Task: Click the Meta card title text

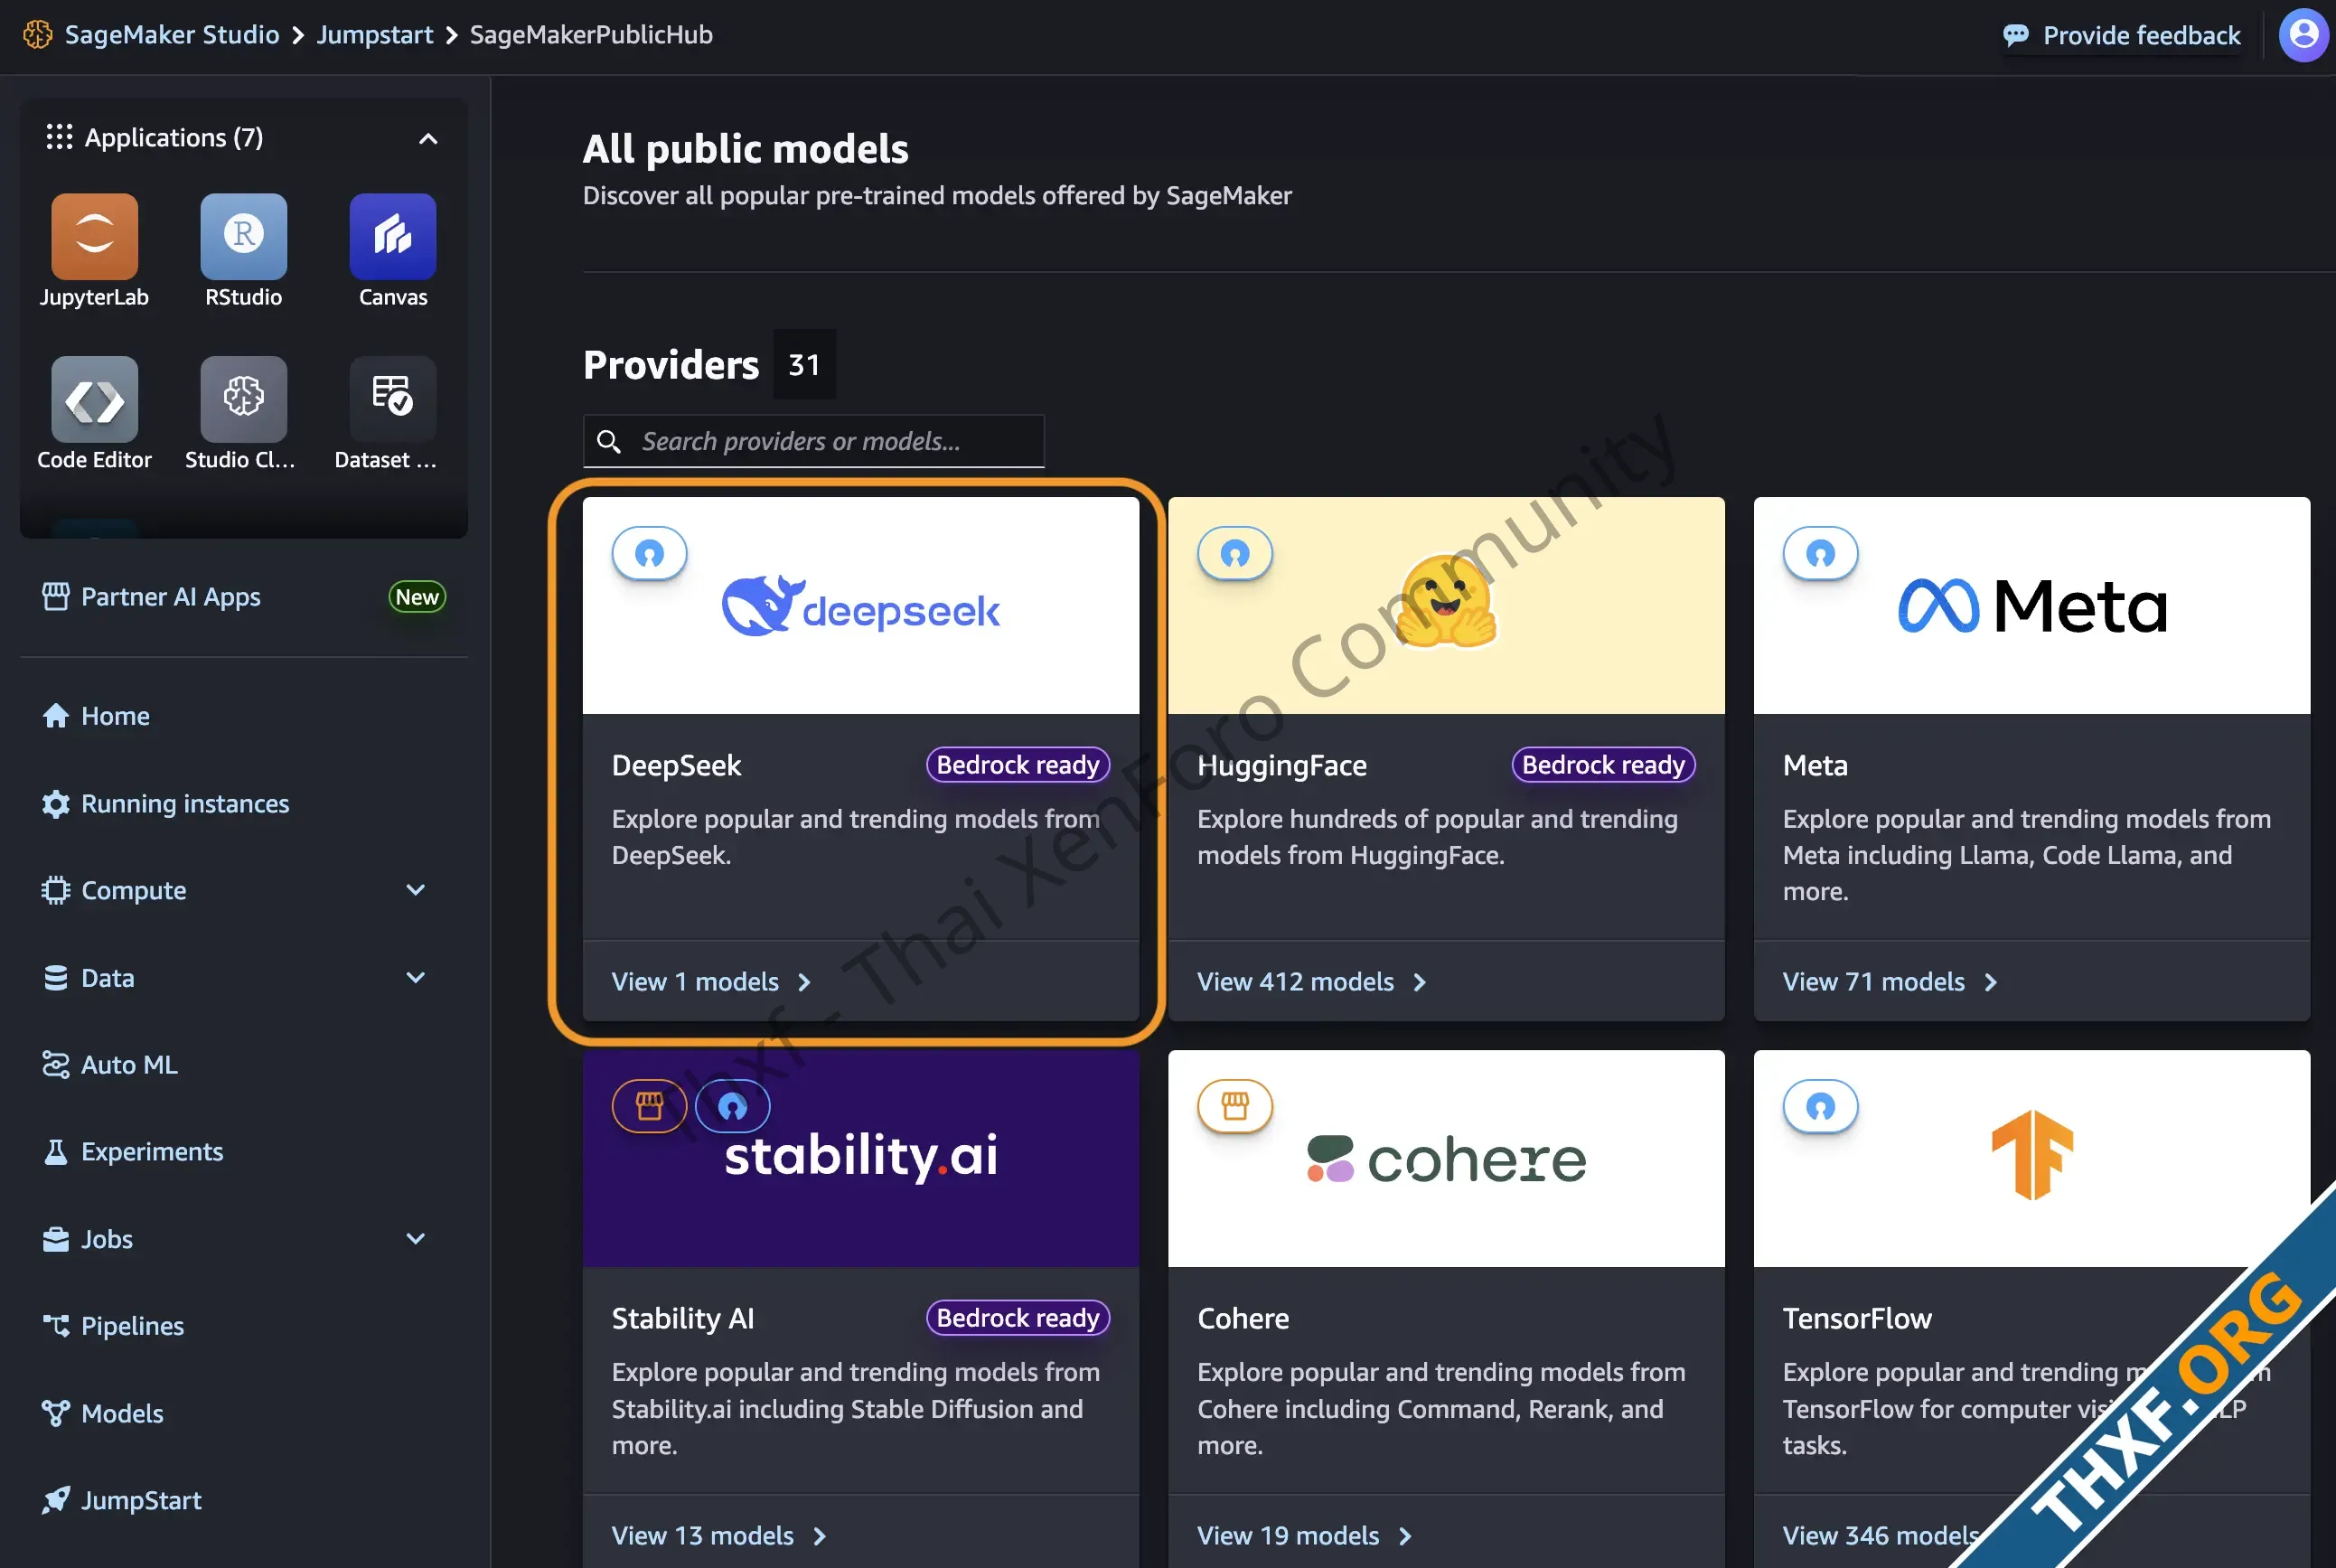Action: point(1815,765)
